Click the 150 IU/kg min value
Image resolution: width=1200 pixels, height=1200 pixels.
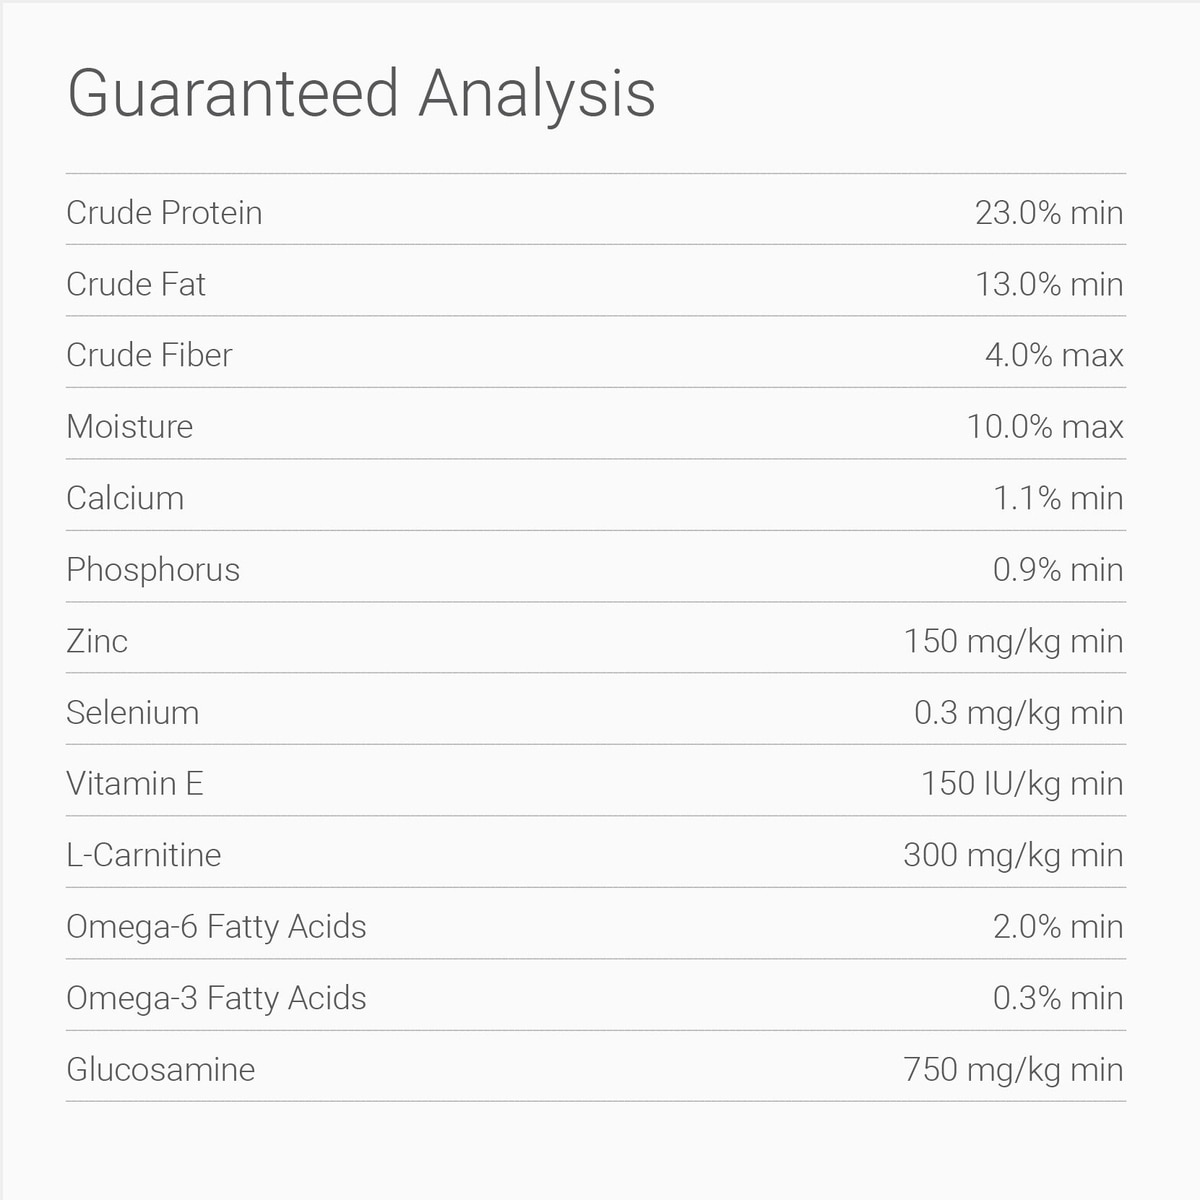tap(1022, 784)
